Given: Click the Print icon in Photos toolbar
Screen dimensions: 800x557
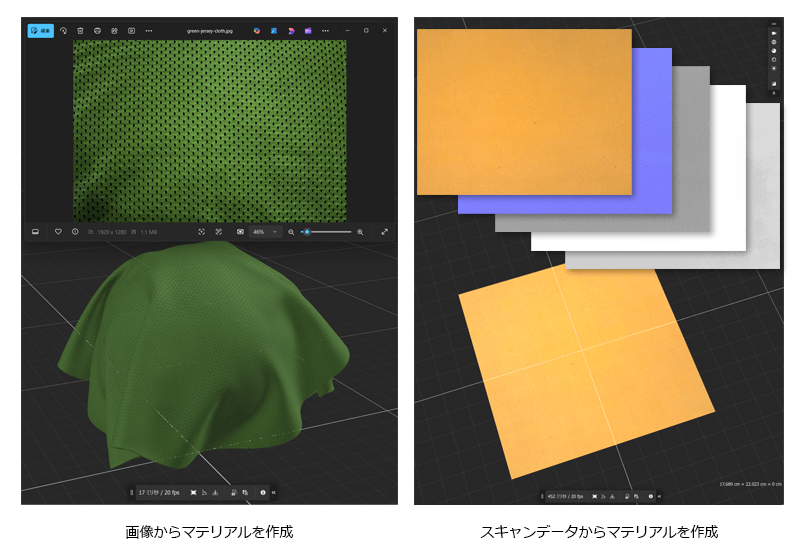Looking at the screenshot, I should (97, 31).
